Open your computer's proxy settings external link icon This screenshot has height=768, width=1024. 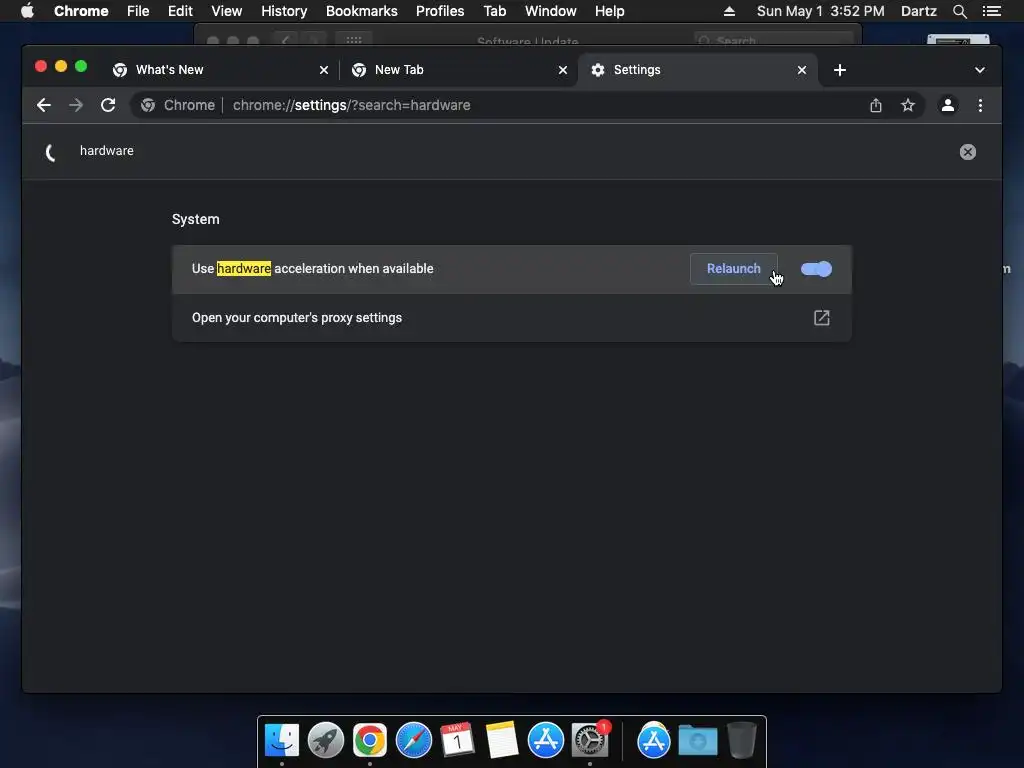click(822, 318)
